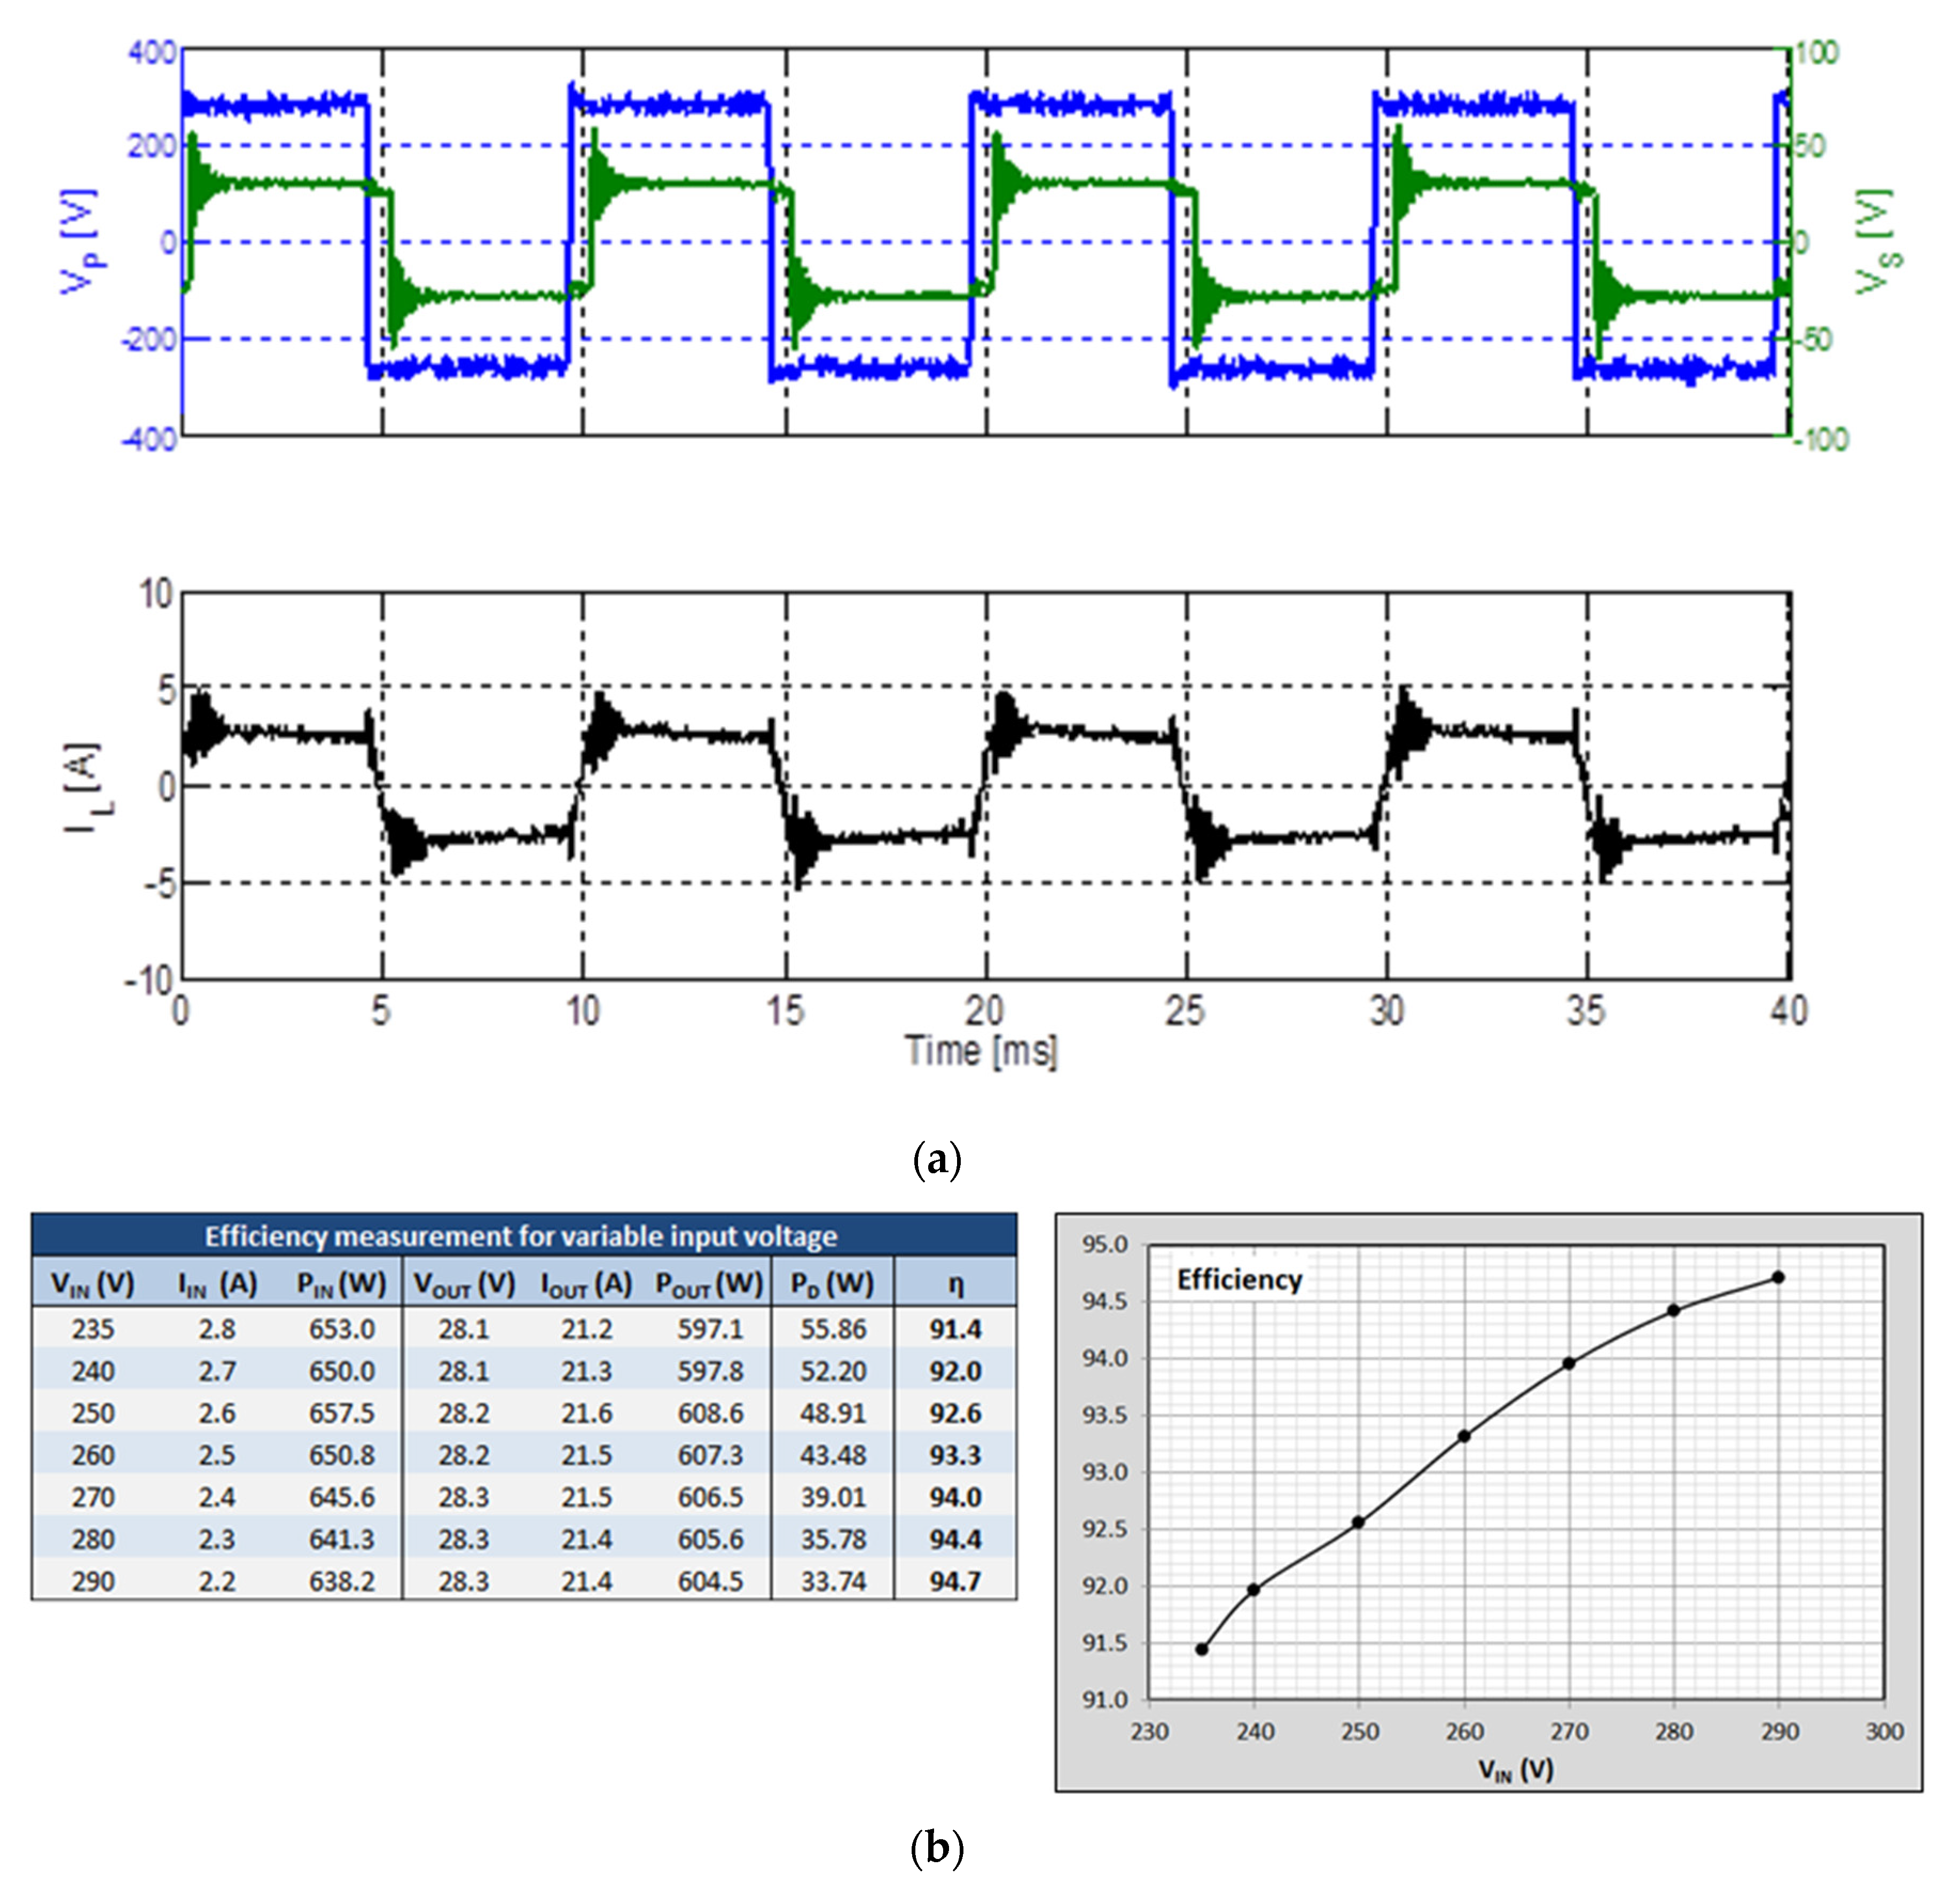The width and height of the screenshot is (1960, 1883).
Task: Click the 40 tick on time axis
Action: (x=1788, y=1011)
